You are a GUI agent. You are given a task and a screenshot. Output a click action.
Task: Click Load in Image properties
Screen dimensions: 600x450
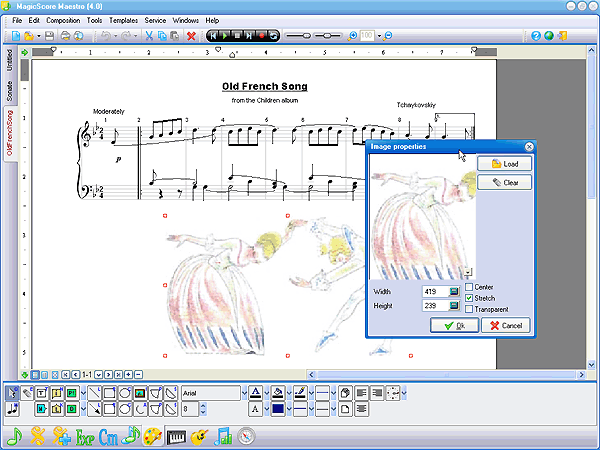point(504,164)
